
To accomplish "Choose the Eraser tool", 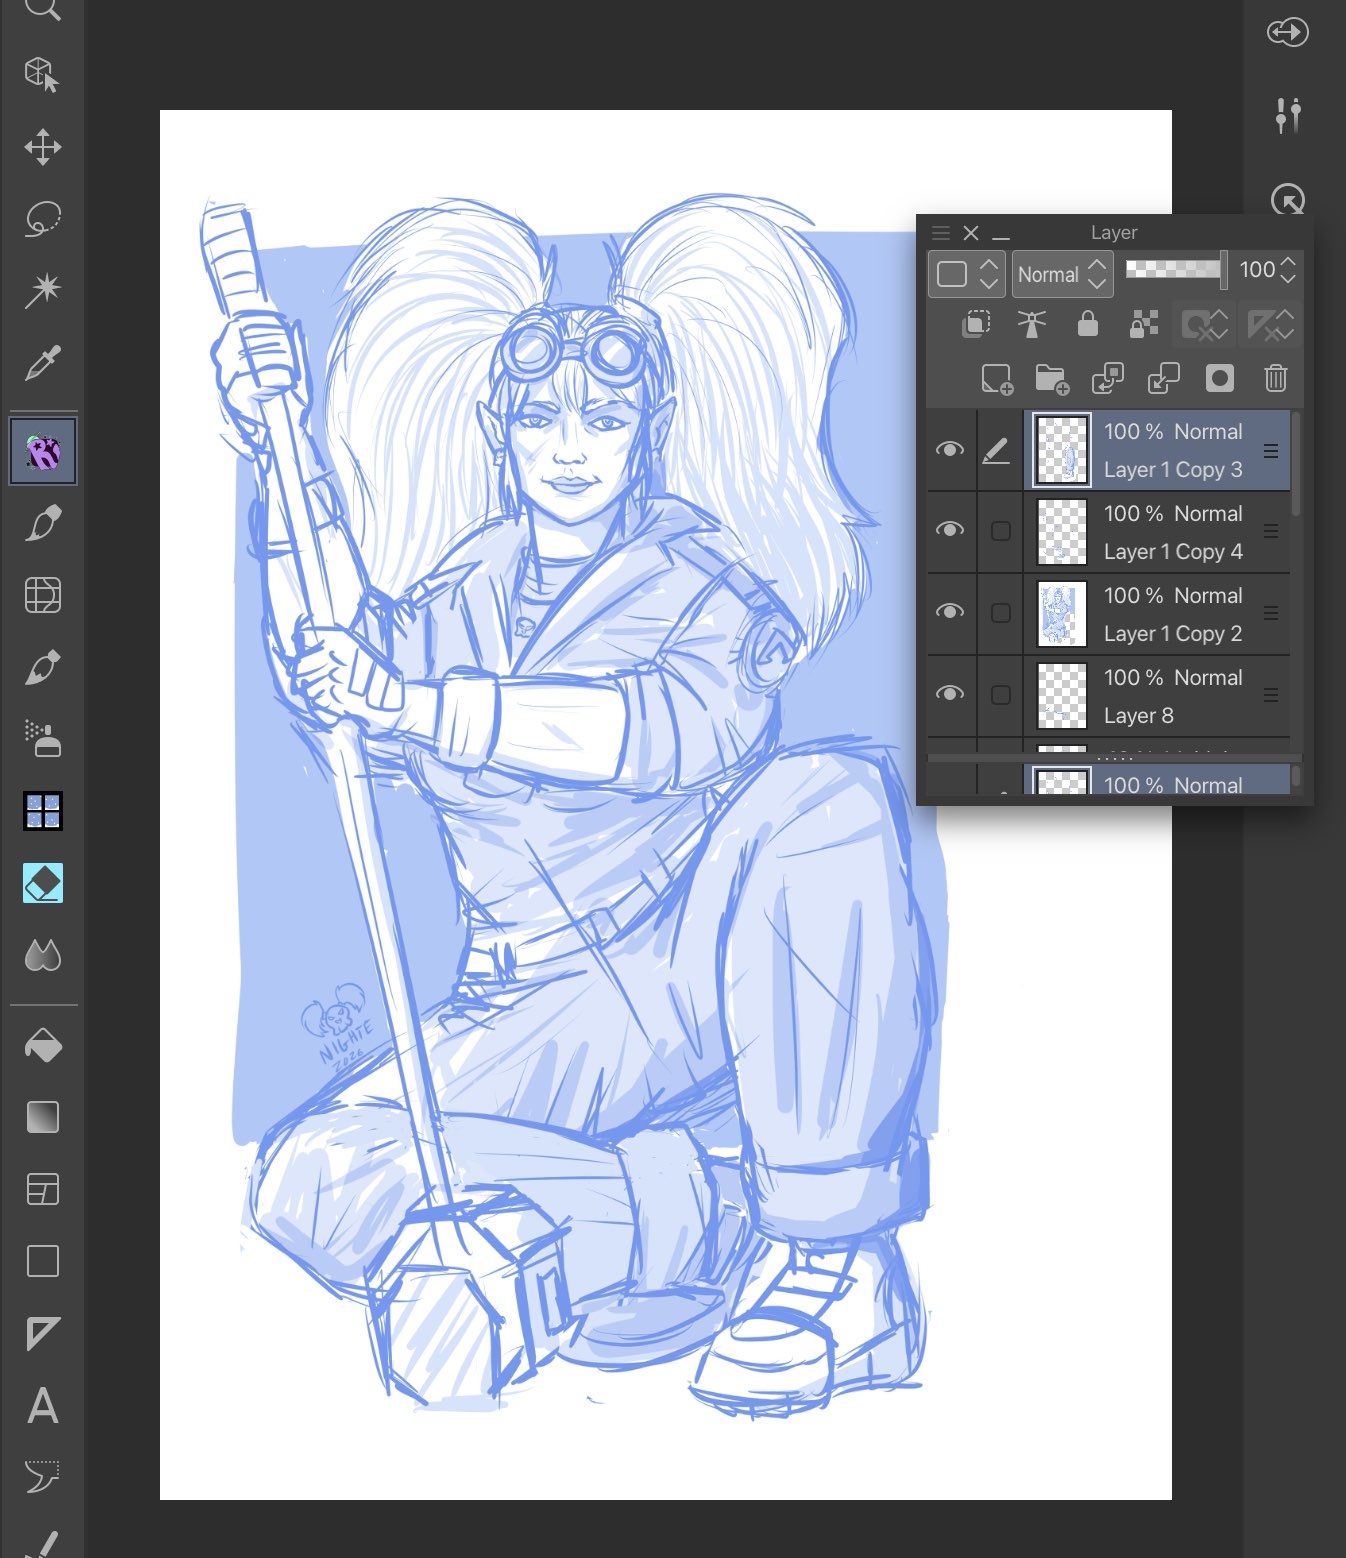I will point(43,883).
